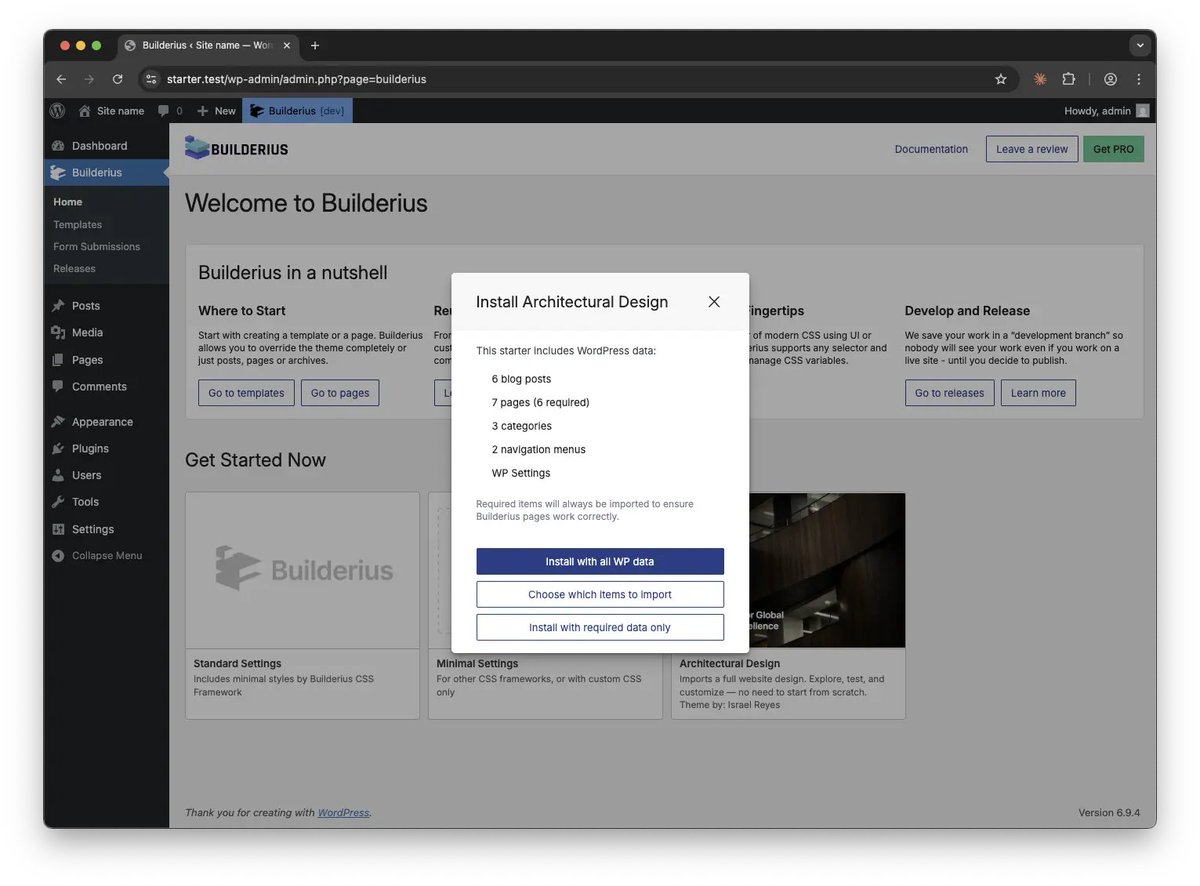Click the Builderius logo in the page header
Screen dimensions: 1200x886
(x=236, y=147)
